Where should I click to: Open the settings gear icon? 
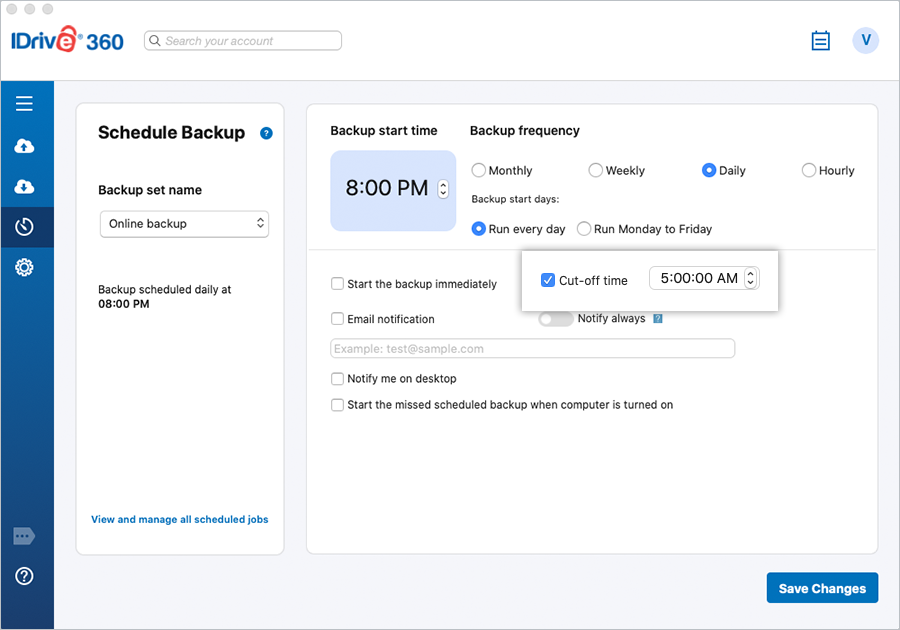click(x=24, y=267)
